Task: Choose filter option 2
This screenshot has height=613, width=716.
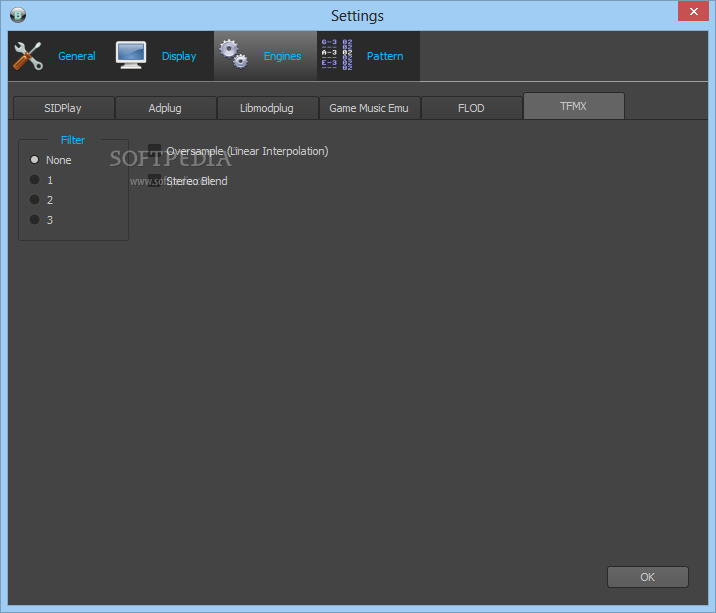Action: click(x=34, y=200)
